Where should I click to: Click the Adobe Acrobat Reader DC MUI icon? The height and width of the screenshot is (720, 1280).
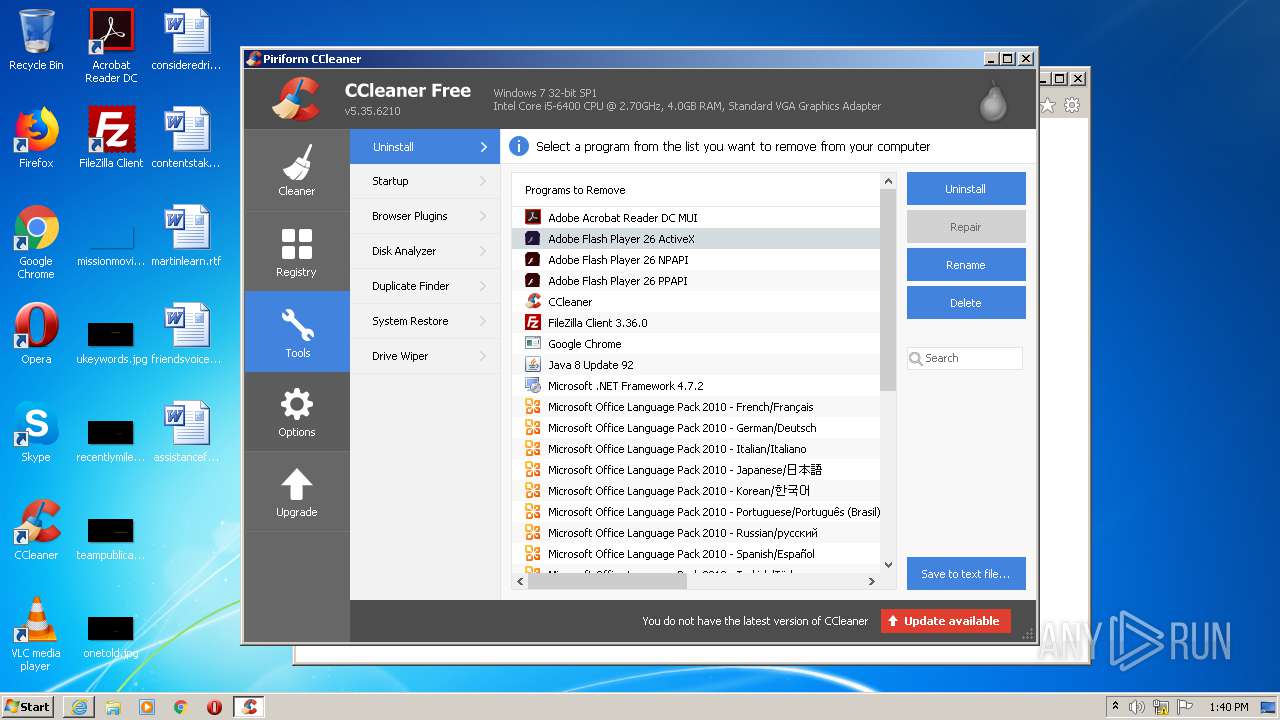coord(533,218)
